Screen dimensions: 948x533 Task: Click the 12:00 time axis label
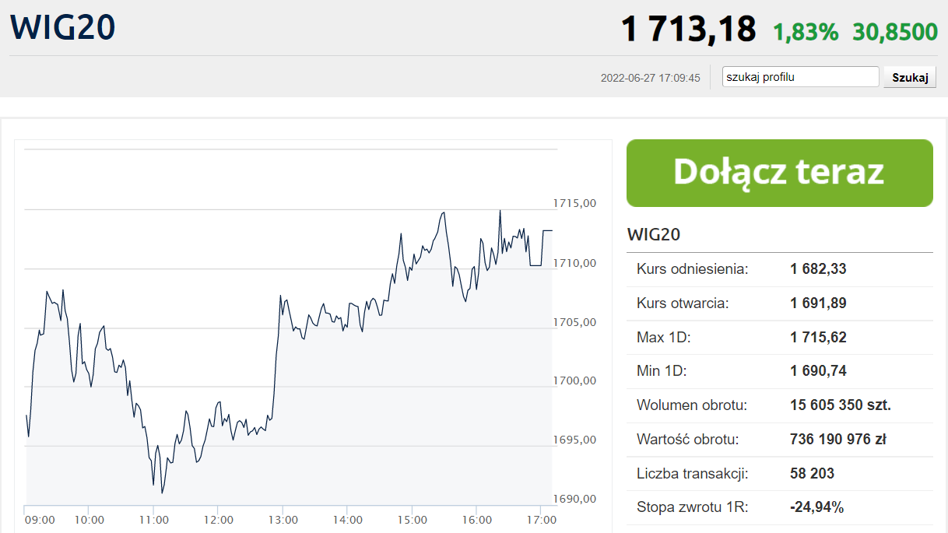(x=218, y=520)
